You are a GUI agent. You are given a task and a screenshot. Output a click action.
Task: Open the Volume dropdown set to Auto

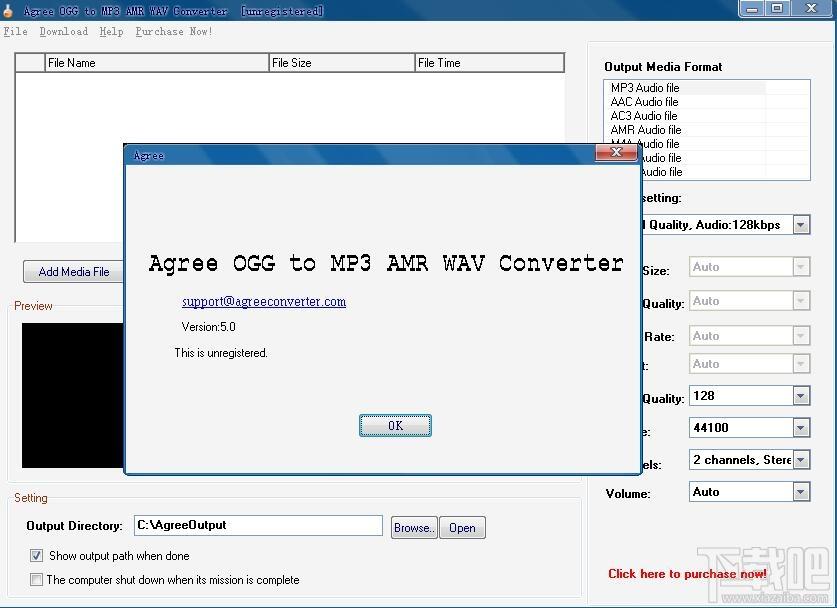pyautogui.click(x=801, y=492)
